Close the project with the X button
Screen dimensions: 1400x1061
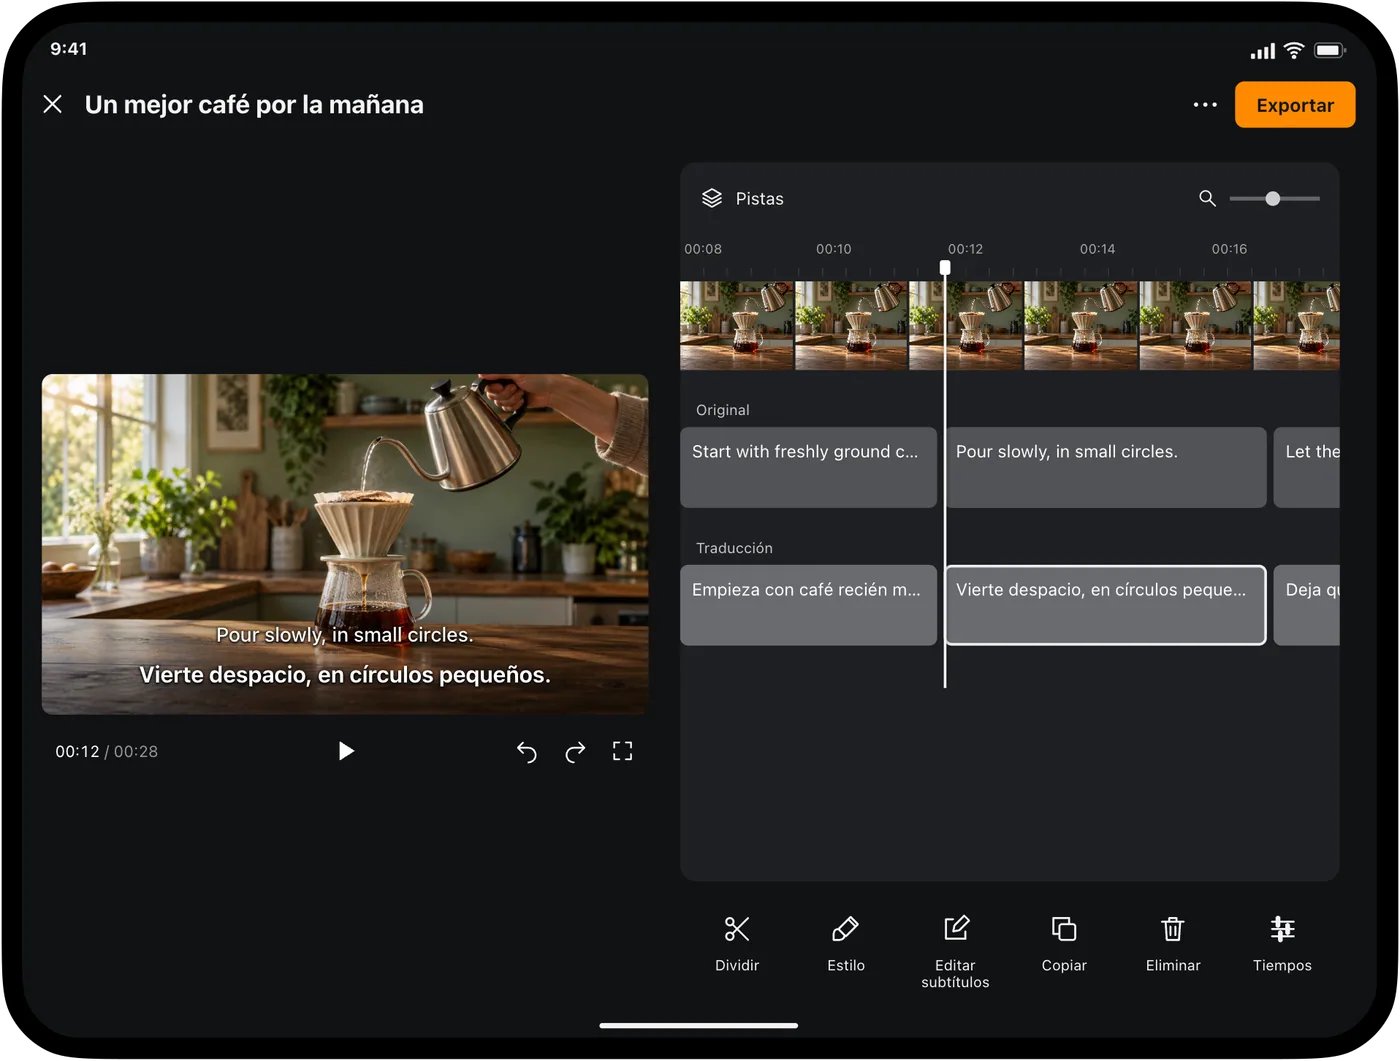point(53,105)
